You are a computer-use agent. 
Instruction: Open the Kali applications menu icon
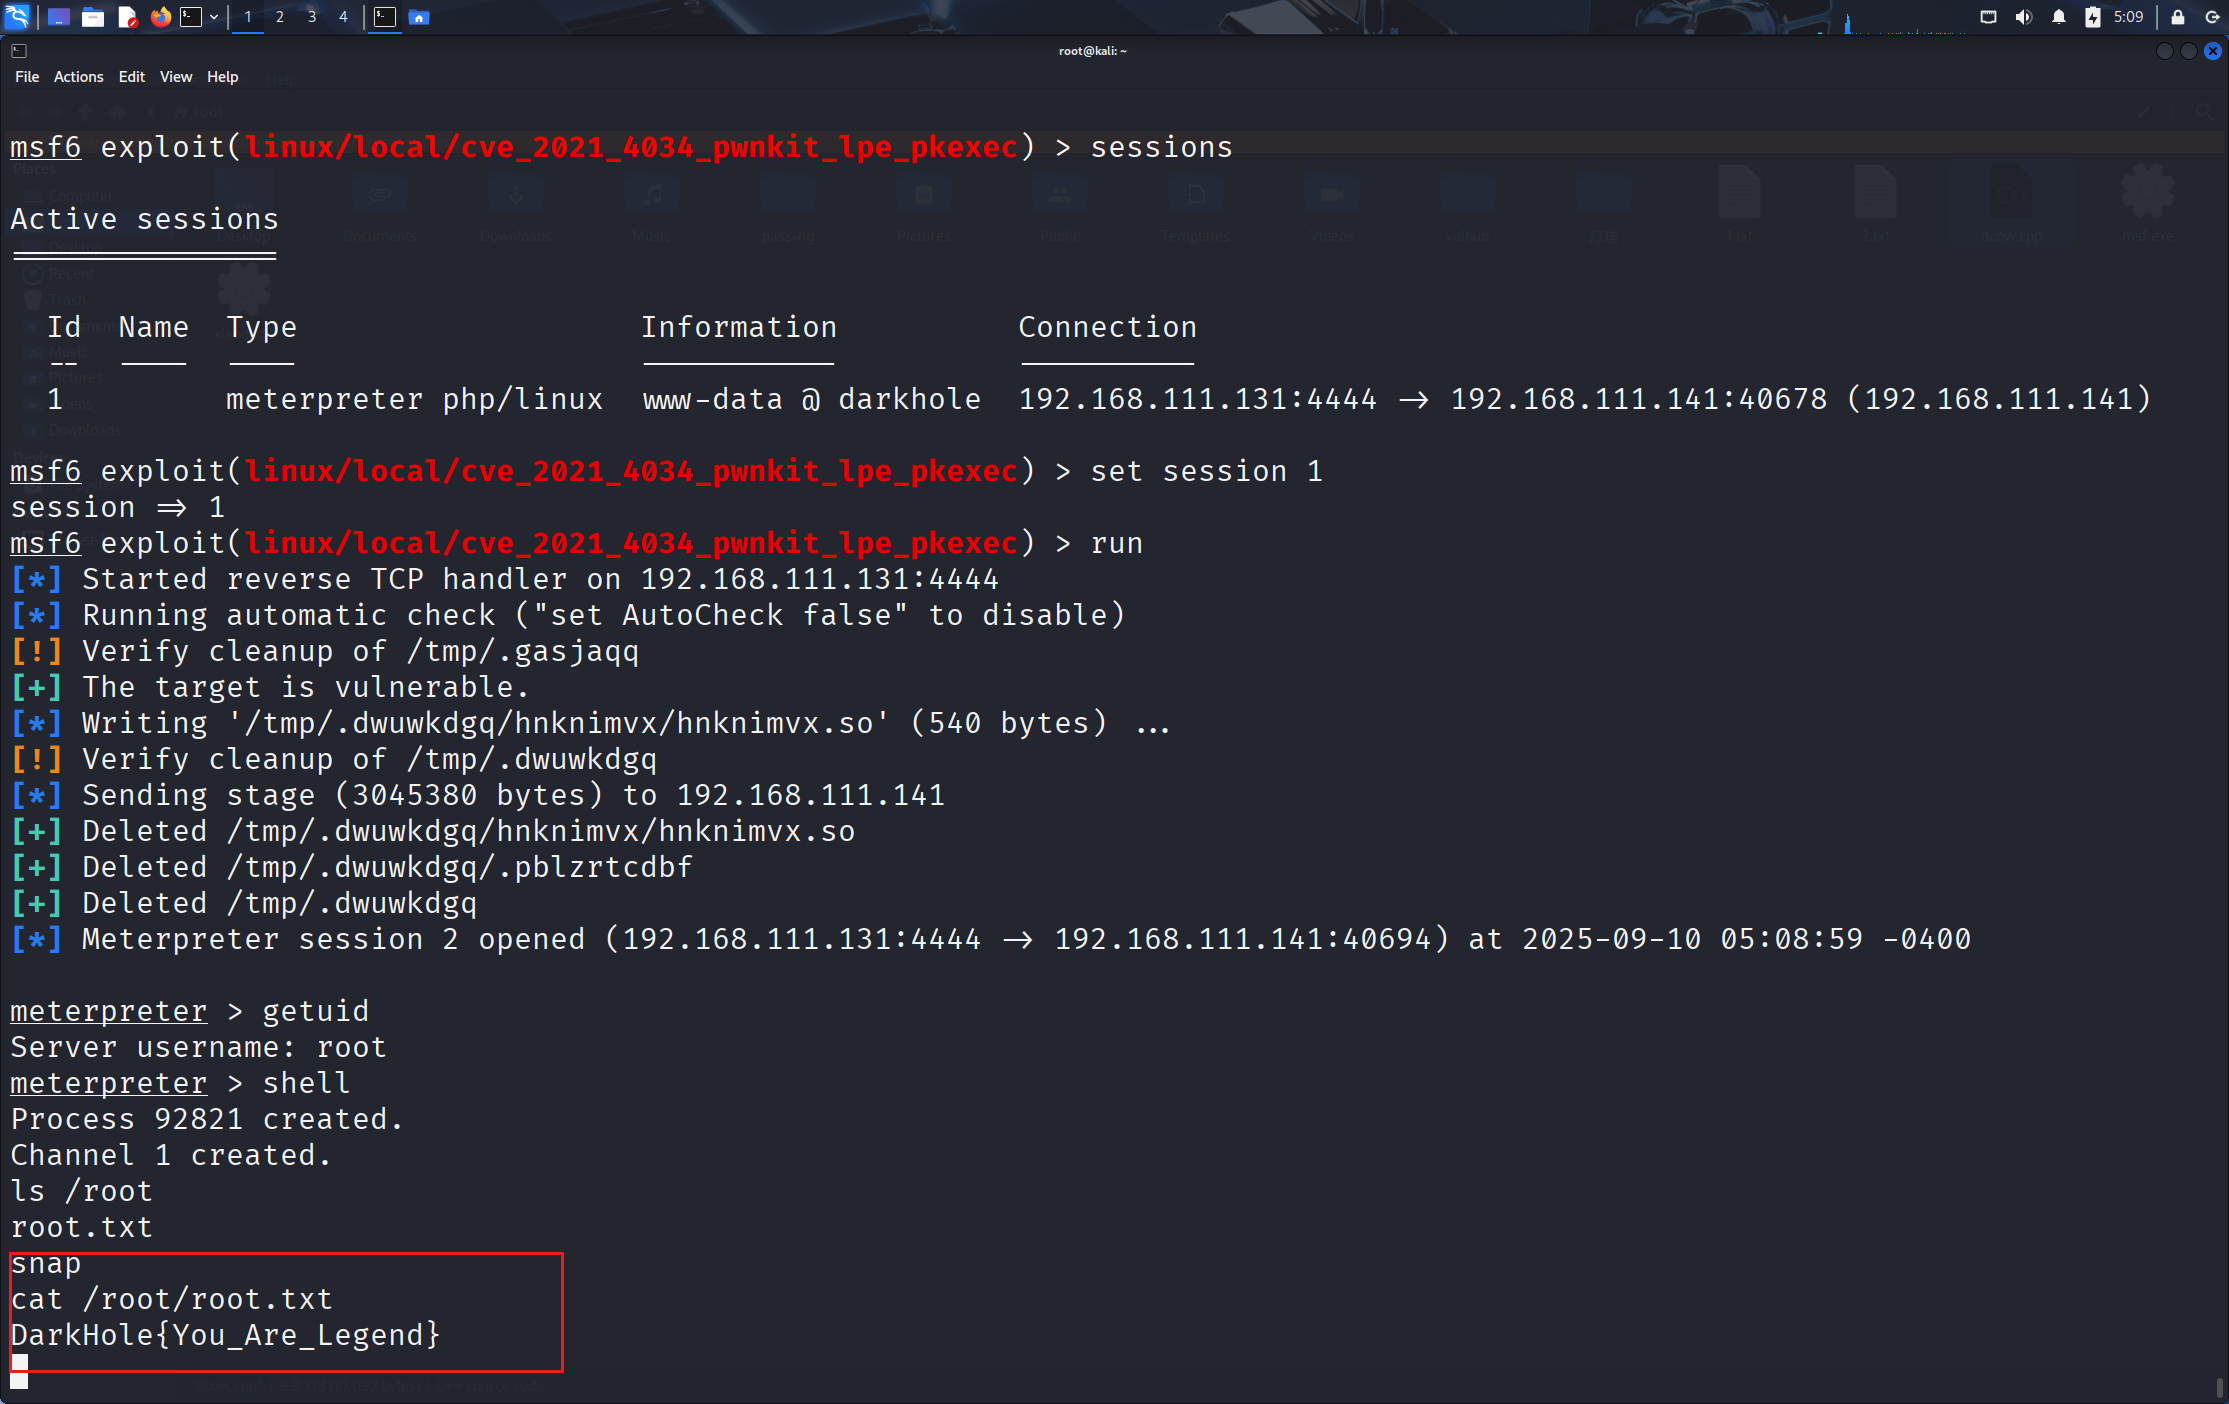click(17, 17)
